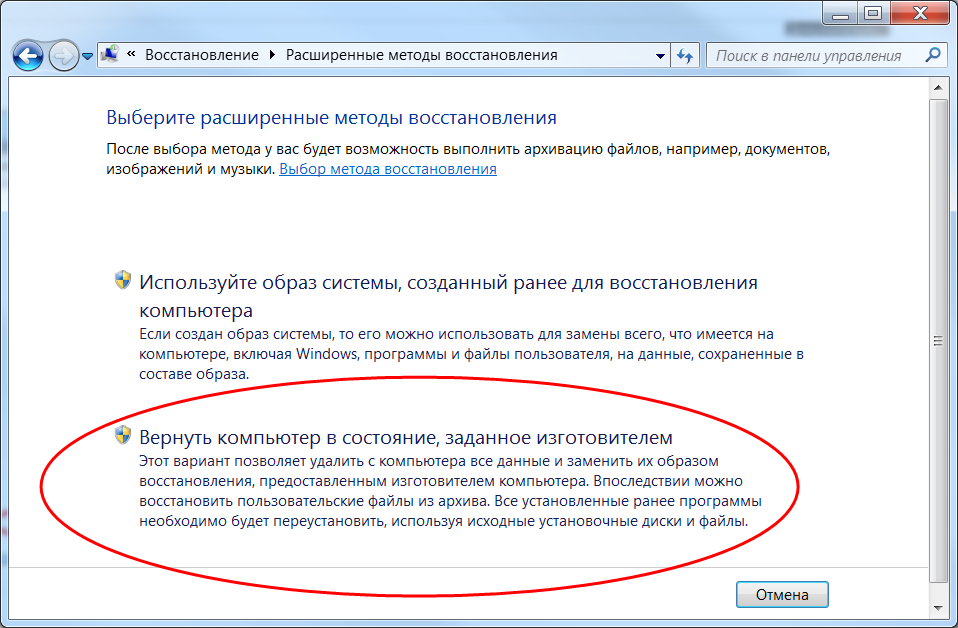The image size is (958, 628).
Task: Open the address bar history dropdown
Action: point(660,56)
